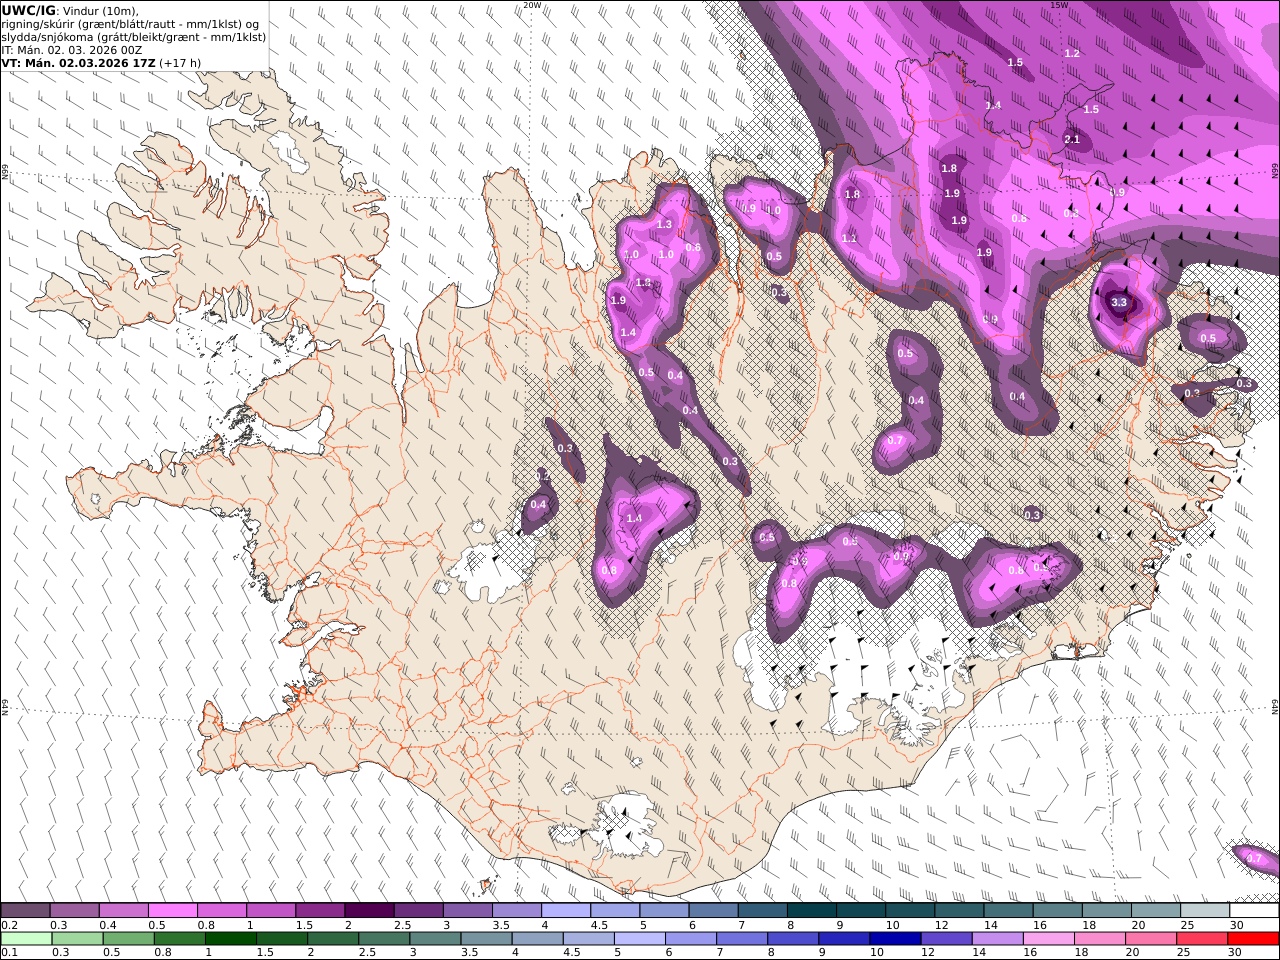Click the '15W' longitude label
This screenshot has width=1280, height=960.
pos(1058,5)
